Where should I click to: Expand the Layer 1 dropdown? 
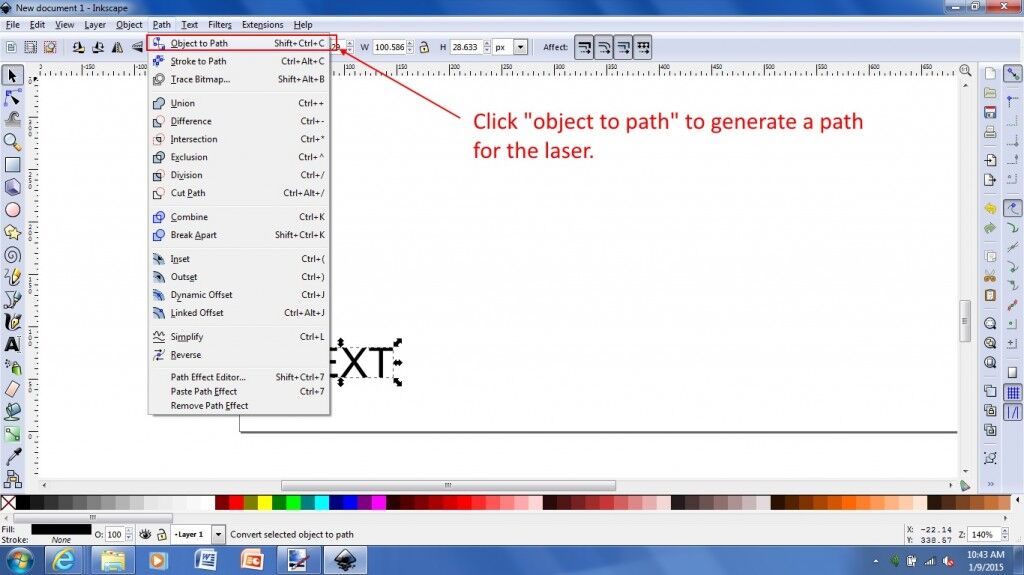[x=219, y=535]
